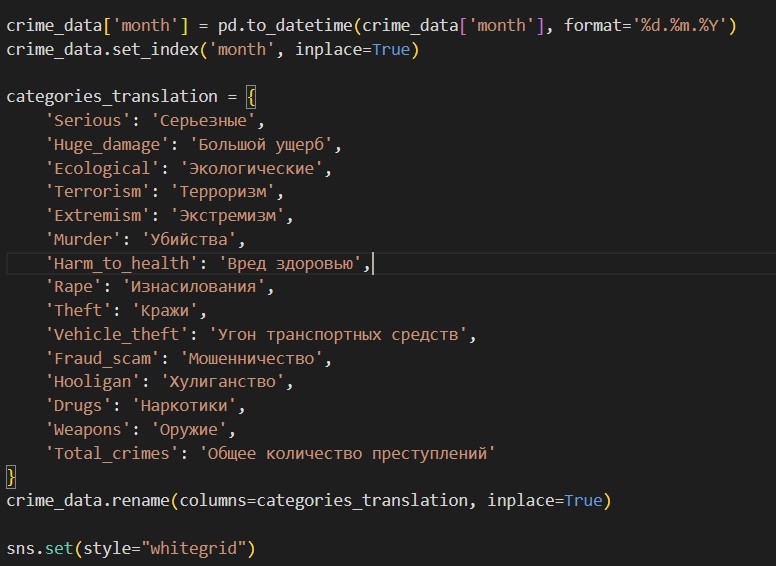Click the key 'Huge_damage'
The image size is (776, 566).
pos(107,144)
